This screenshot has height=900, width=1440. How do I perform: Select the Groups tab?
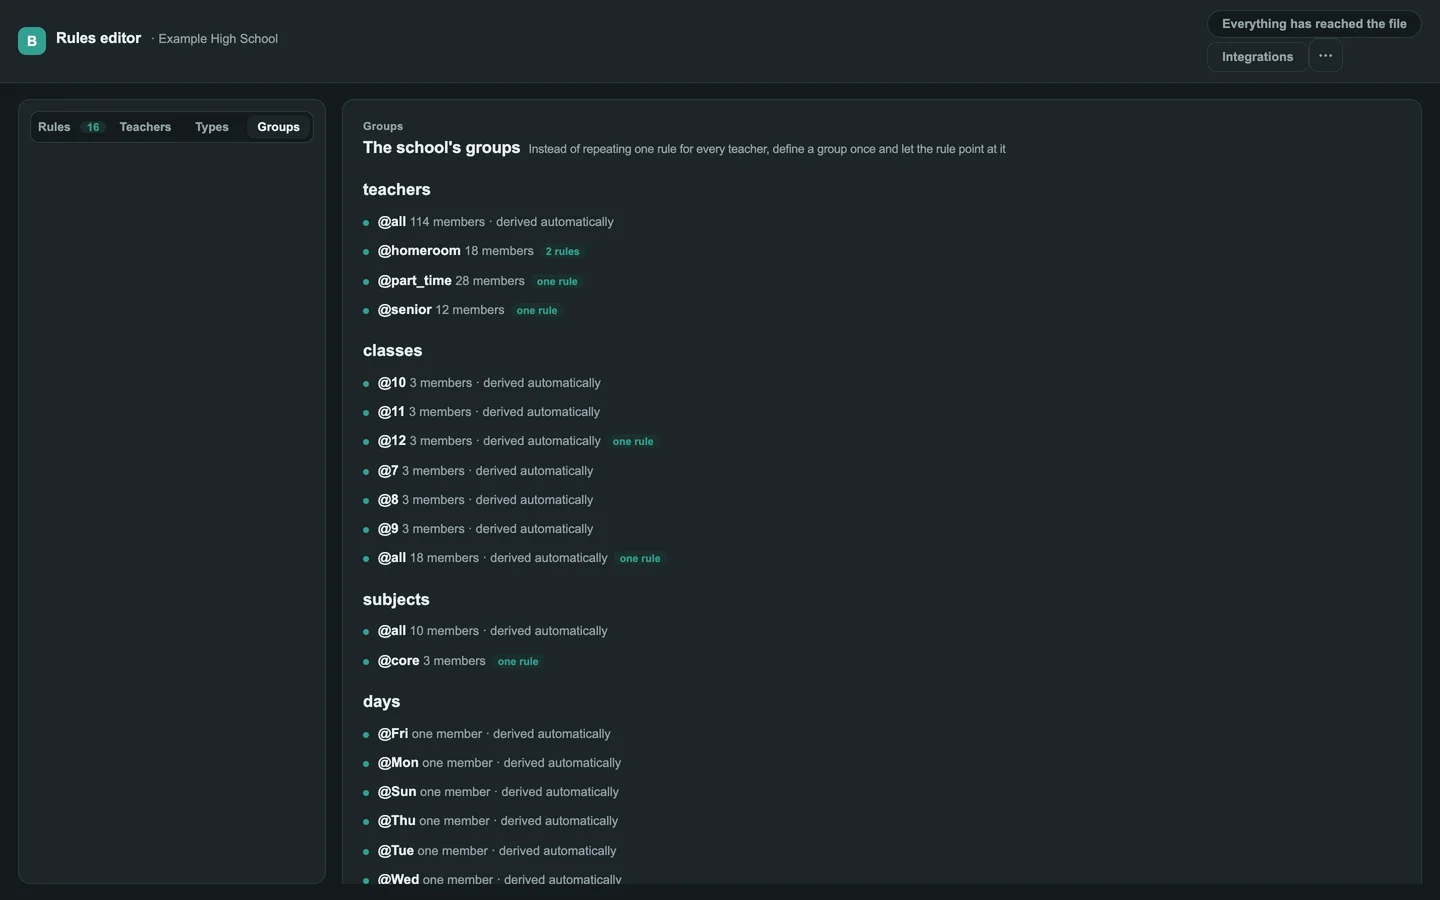click(x=278, y=127)
